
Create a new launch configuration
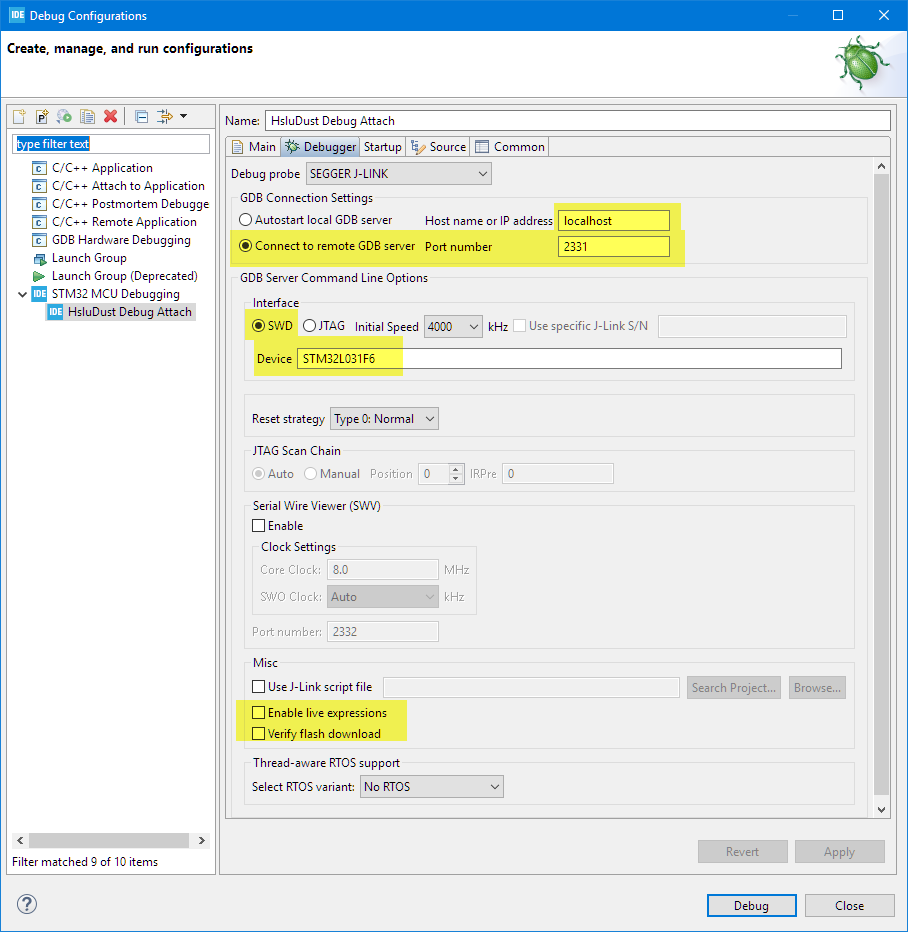[x=18, y=117]
